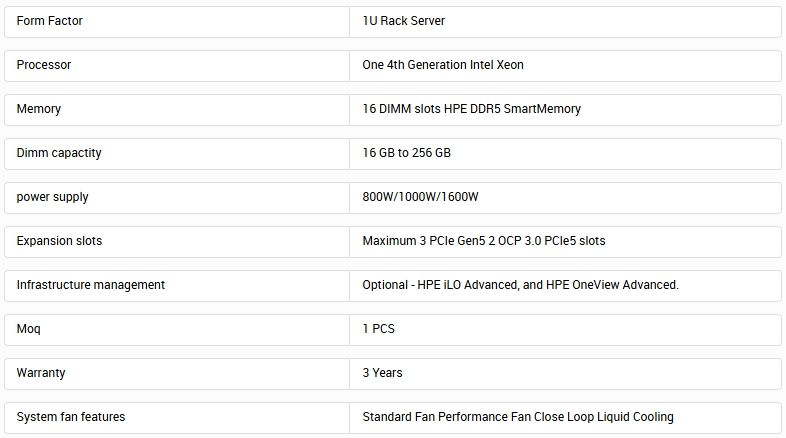Select the 3 Years warranty value
This screenshot has width=786, height=438.
tap(383, 373)
